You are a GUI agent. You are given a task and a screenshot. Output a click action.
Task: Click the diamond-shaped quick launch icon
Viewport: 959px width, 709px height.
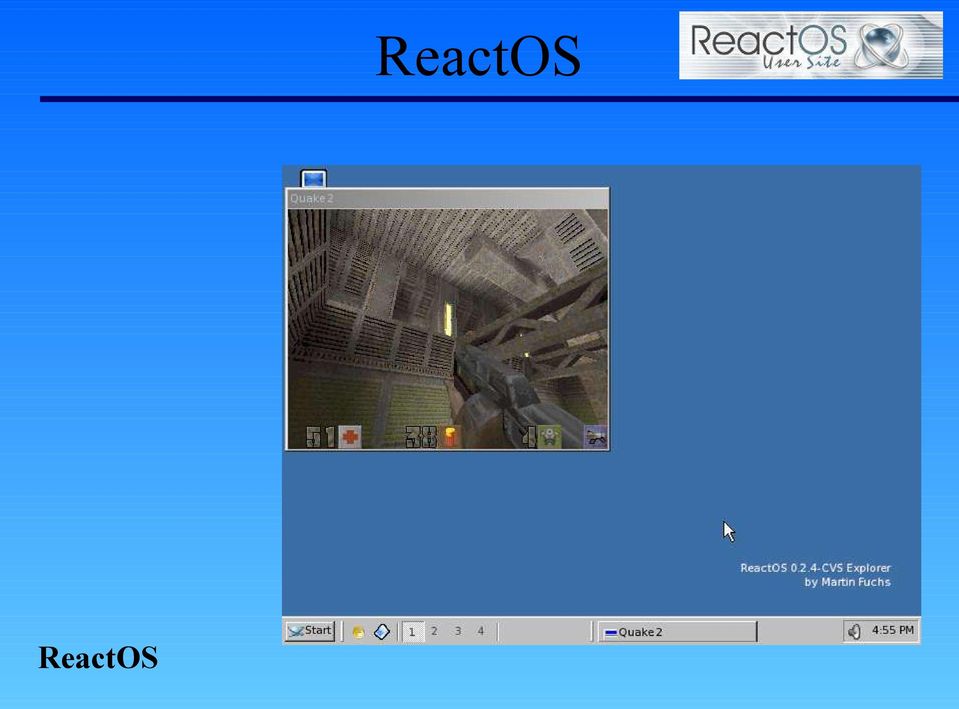point(382,631)
